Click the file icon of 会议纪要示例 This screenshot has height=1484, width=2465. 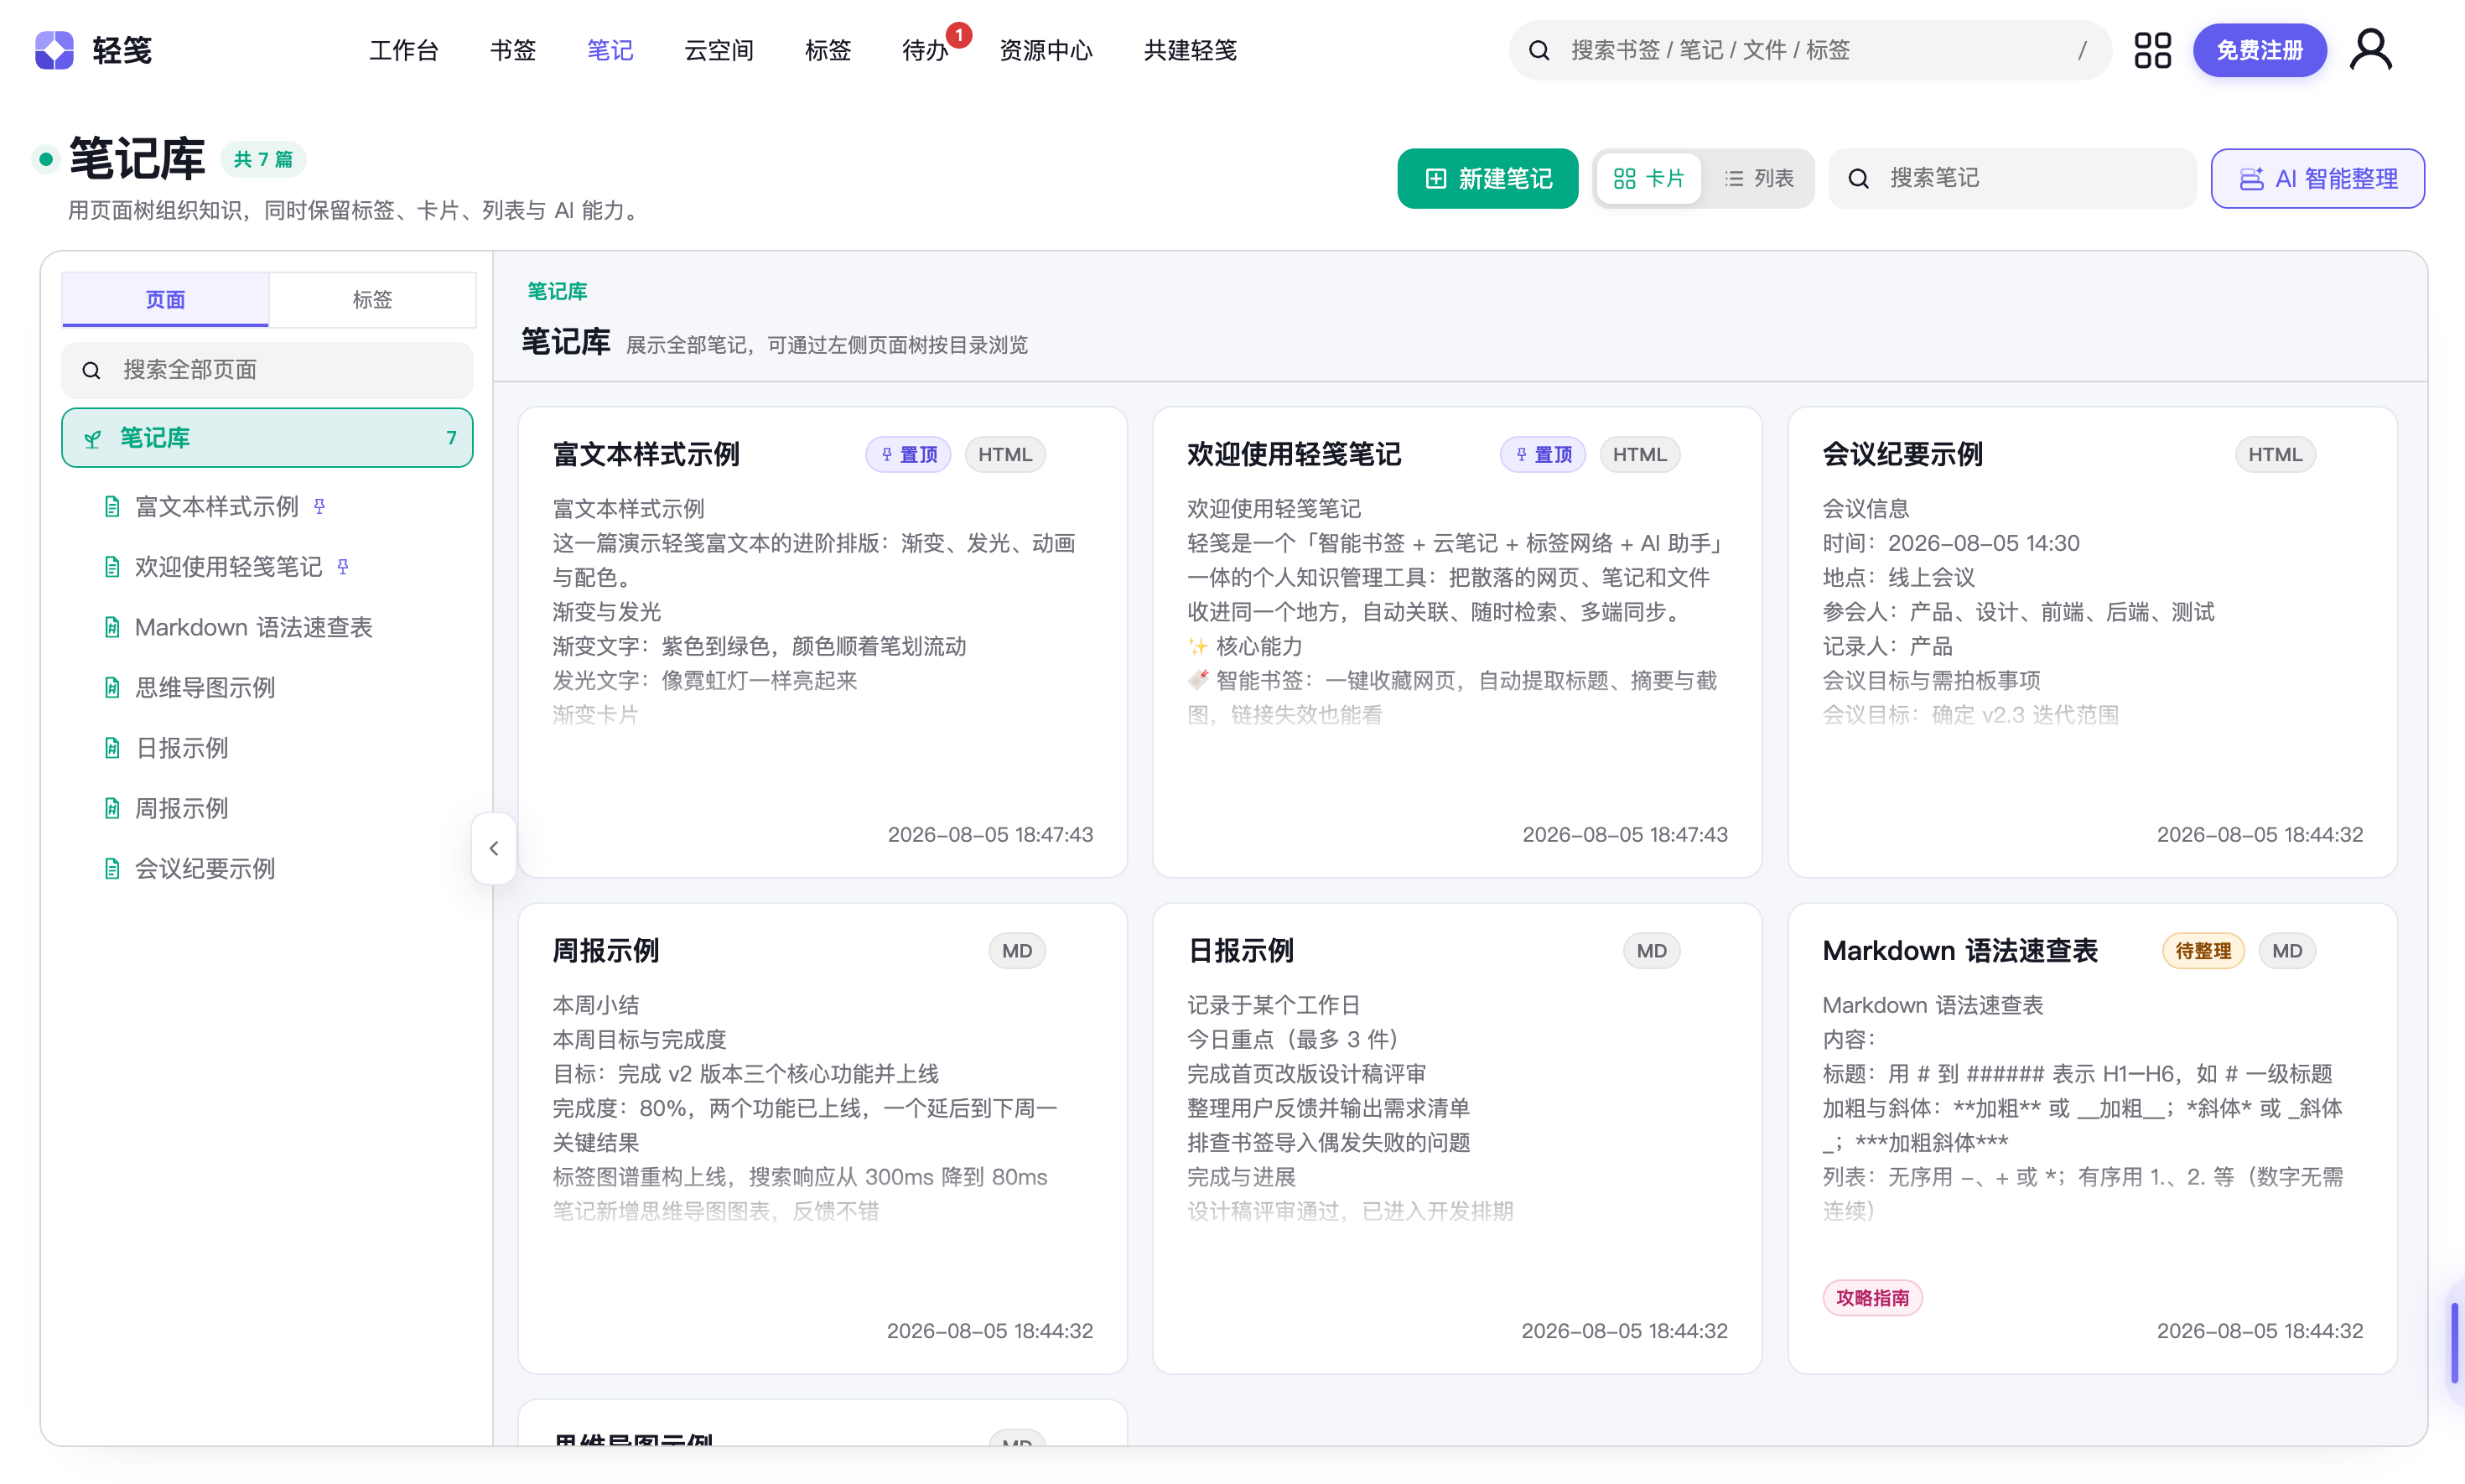point(112,868)
